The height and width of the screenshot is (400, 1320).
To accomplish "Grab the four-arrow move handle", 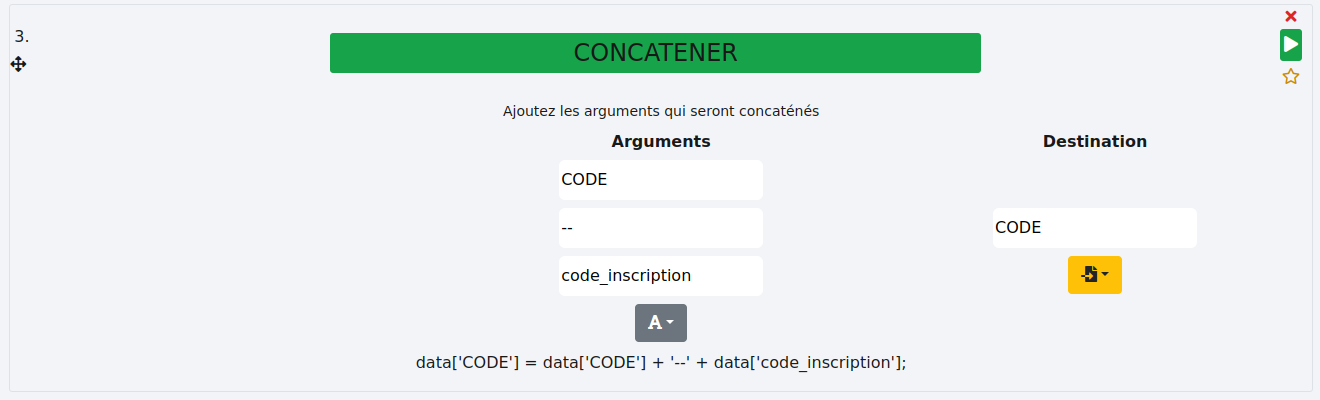I will [18, 64].
